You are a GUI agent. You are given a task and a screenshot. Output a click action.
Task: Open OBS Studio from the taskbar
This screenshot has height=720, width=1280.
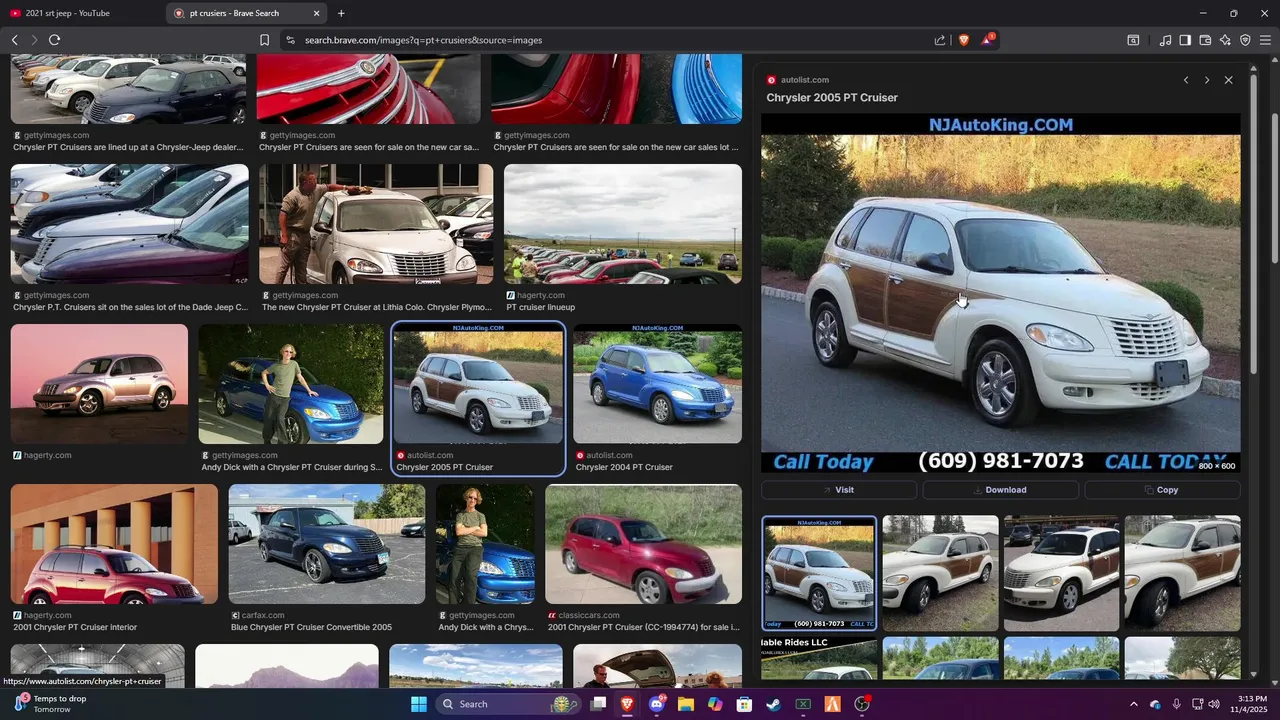pyautogui.click(x=862, y=704)
